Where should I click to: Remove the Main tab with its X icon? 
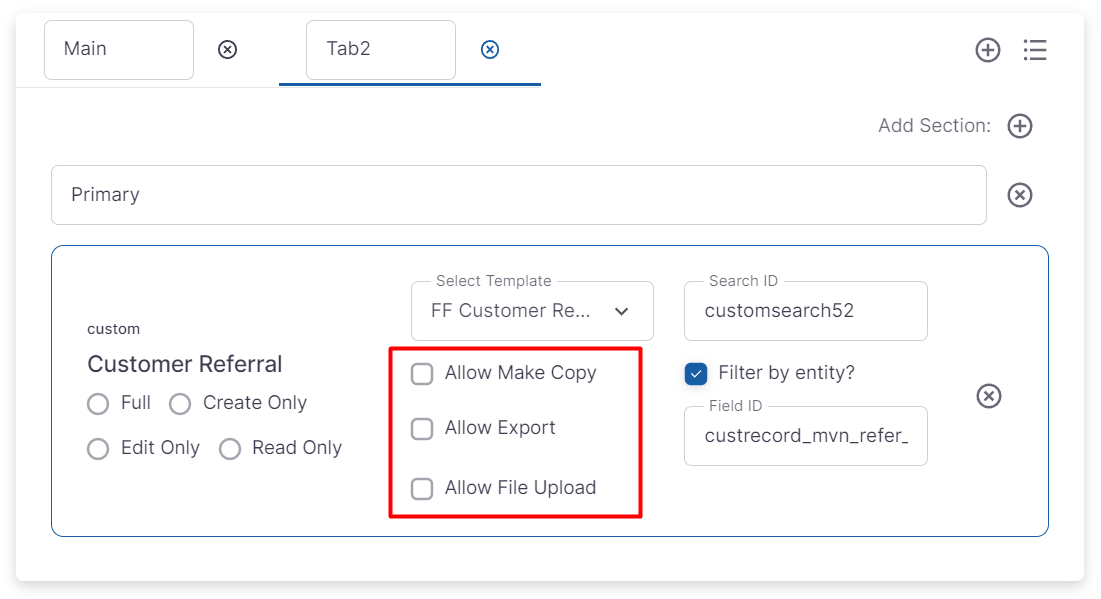228,49
